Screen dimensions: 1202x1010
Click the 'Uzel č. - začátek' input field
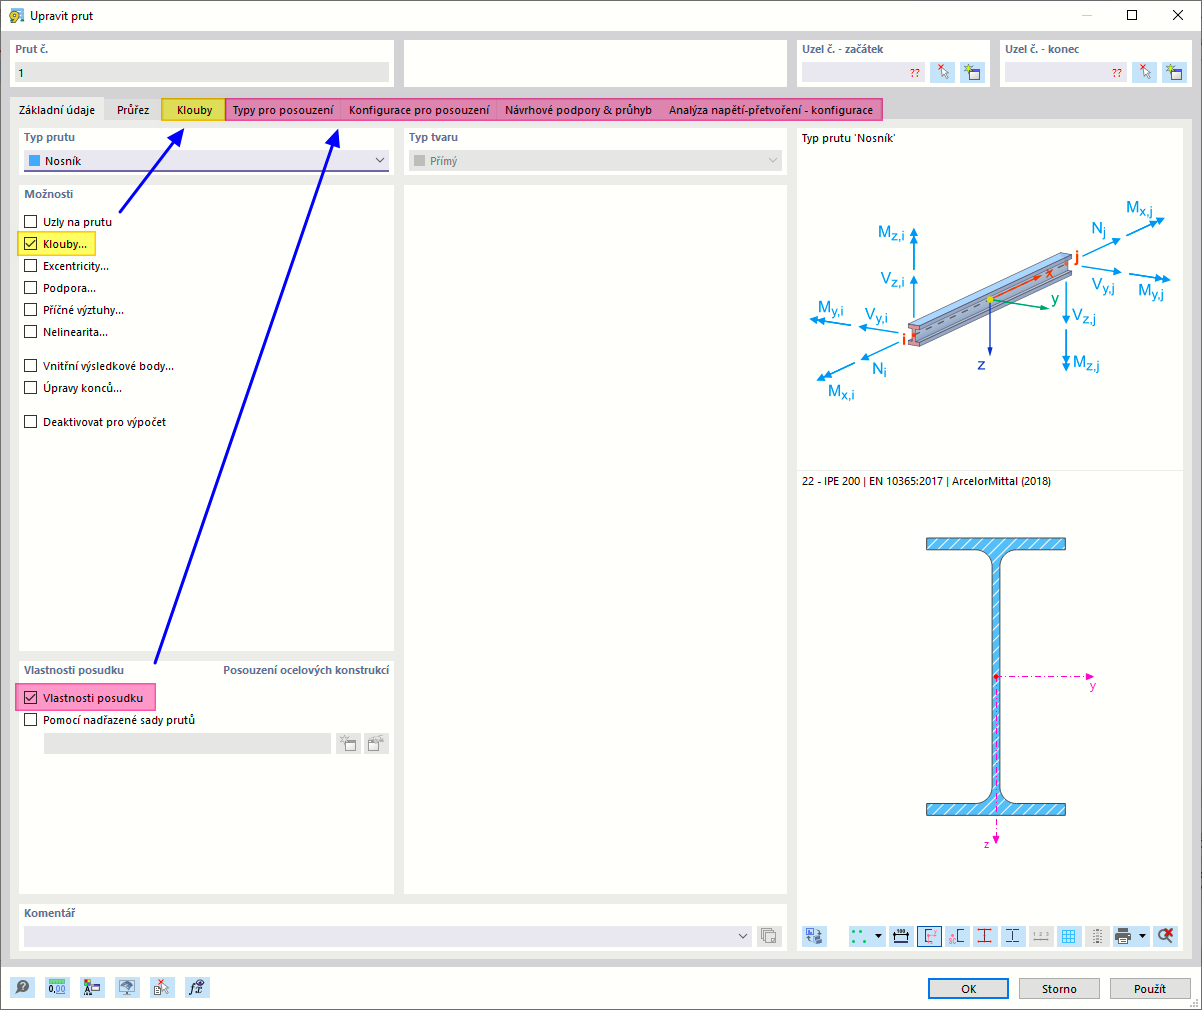(x=864, y=72)
